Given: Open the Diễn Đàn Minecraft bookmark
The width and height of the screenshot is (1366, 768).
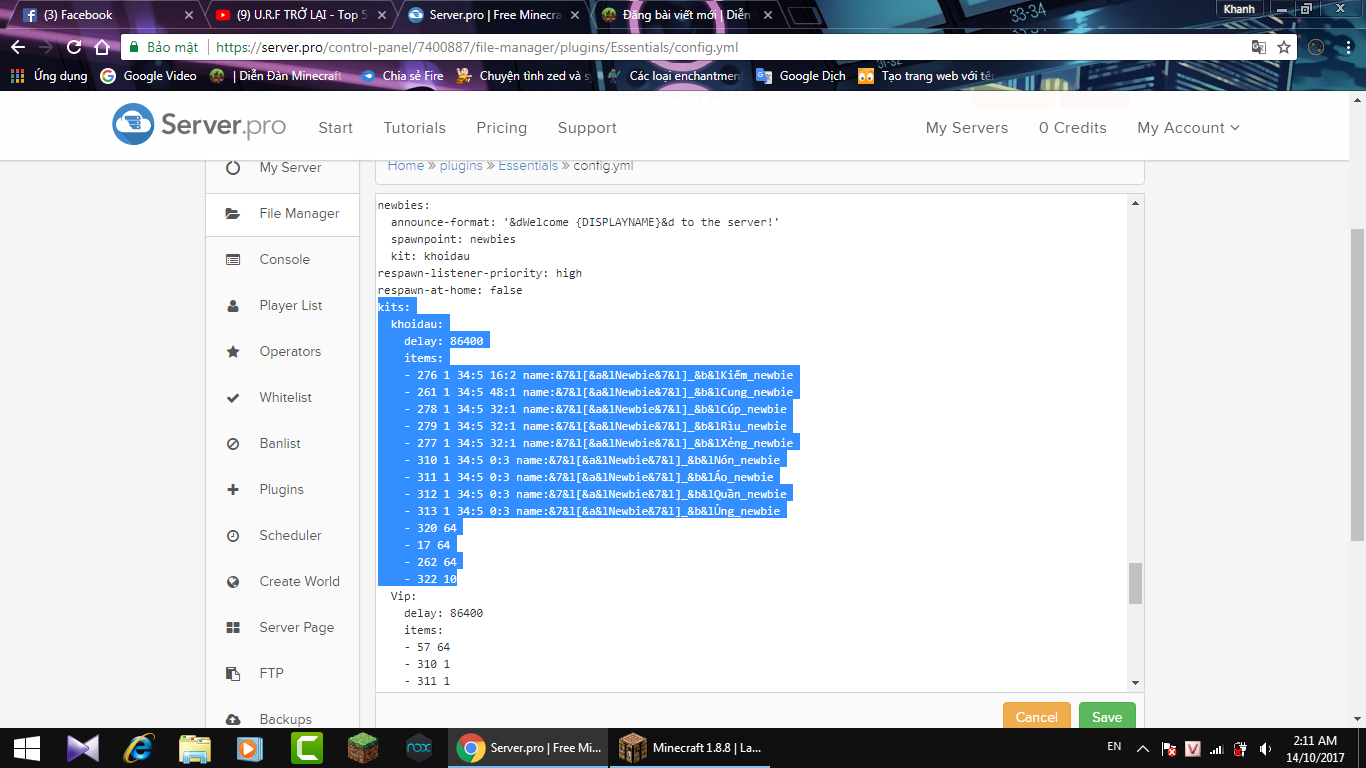Looking at the screenshot, I should [276, 76].
